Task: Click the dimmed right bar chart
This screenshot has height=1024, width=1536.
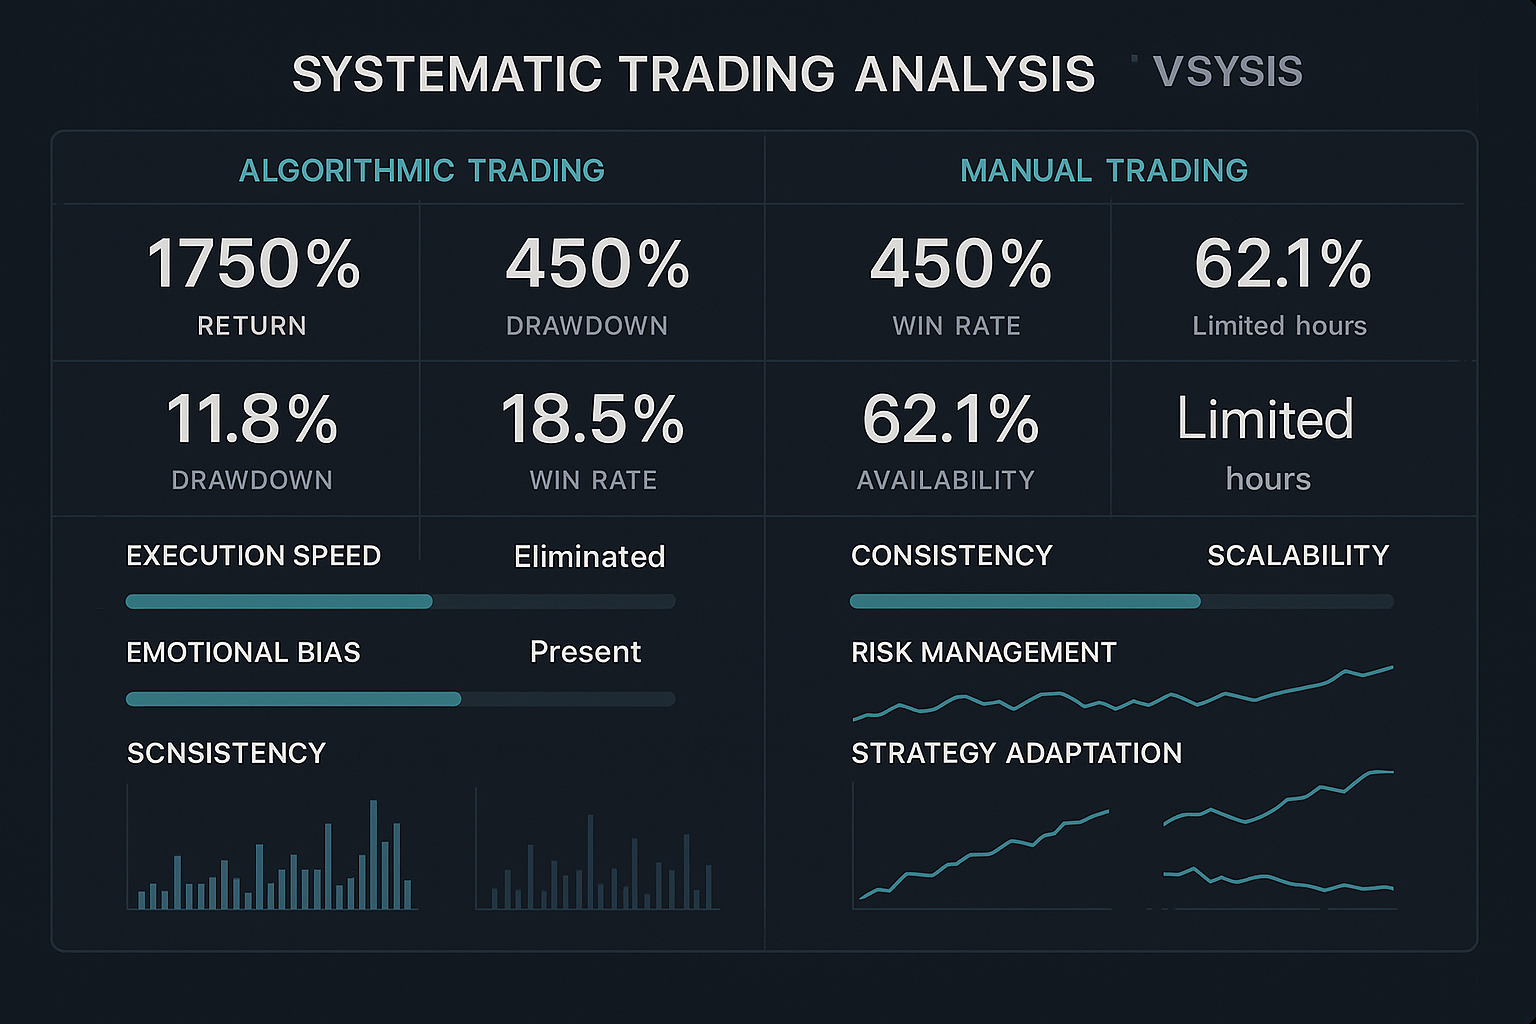Action: click(598, 862)
